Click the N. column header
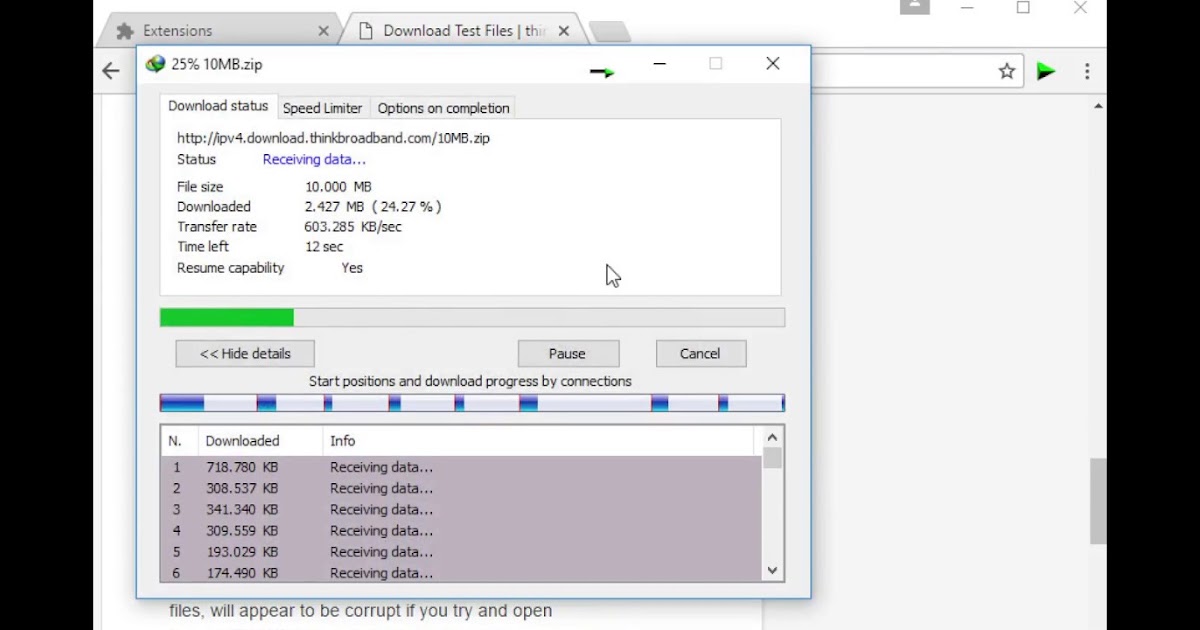The width and height of the screenshot is (1200, 630). (179, 441)
